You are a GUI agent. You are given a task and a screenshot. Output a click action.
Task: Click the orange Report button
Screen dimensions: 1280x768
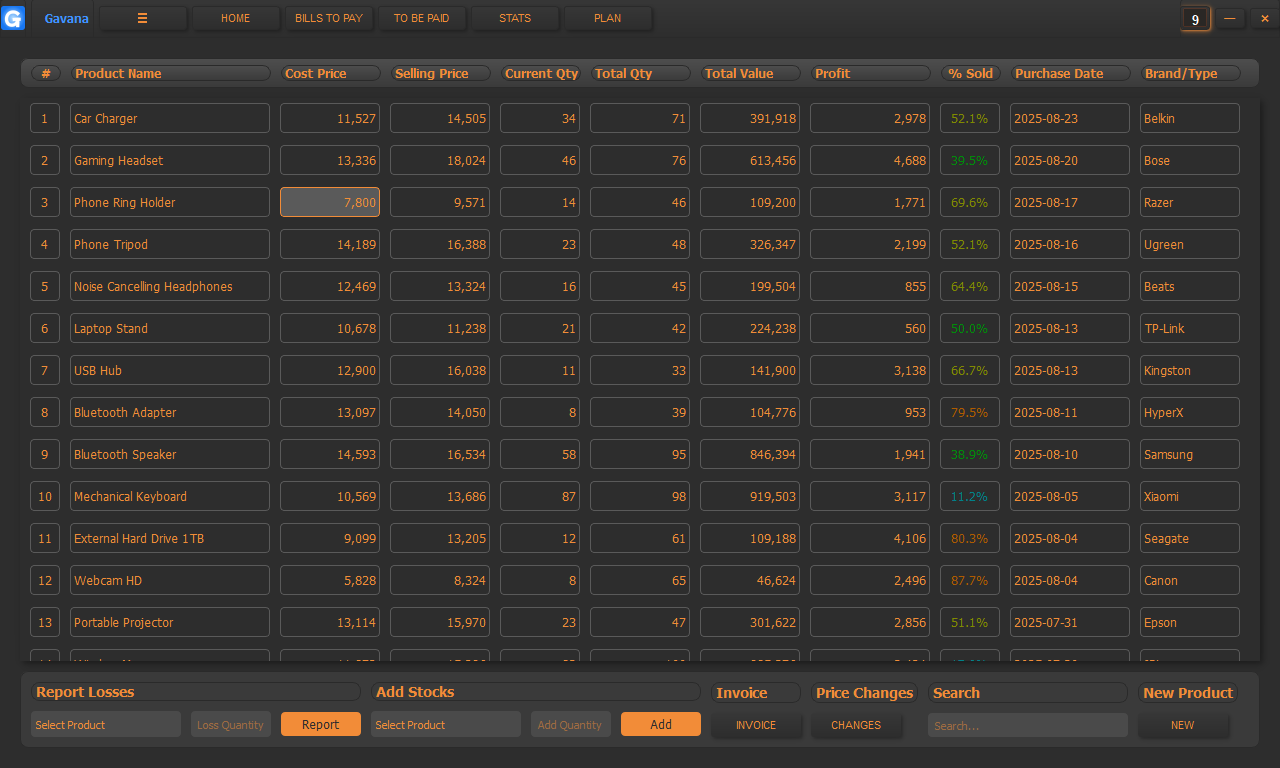click(x=321, y=724)
